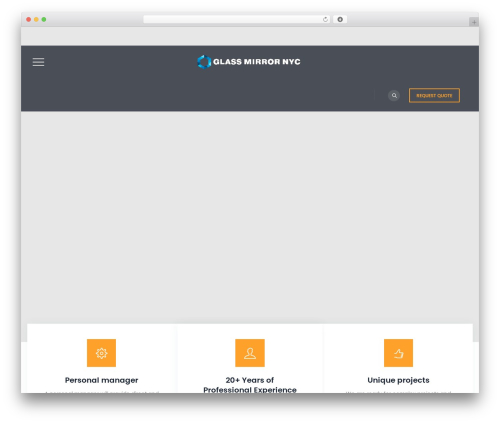The width and height of the screenshot is (500, 423).
Task: Open a new browser tab with plus
Action: tap(474, 22)
